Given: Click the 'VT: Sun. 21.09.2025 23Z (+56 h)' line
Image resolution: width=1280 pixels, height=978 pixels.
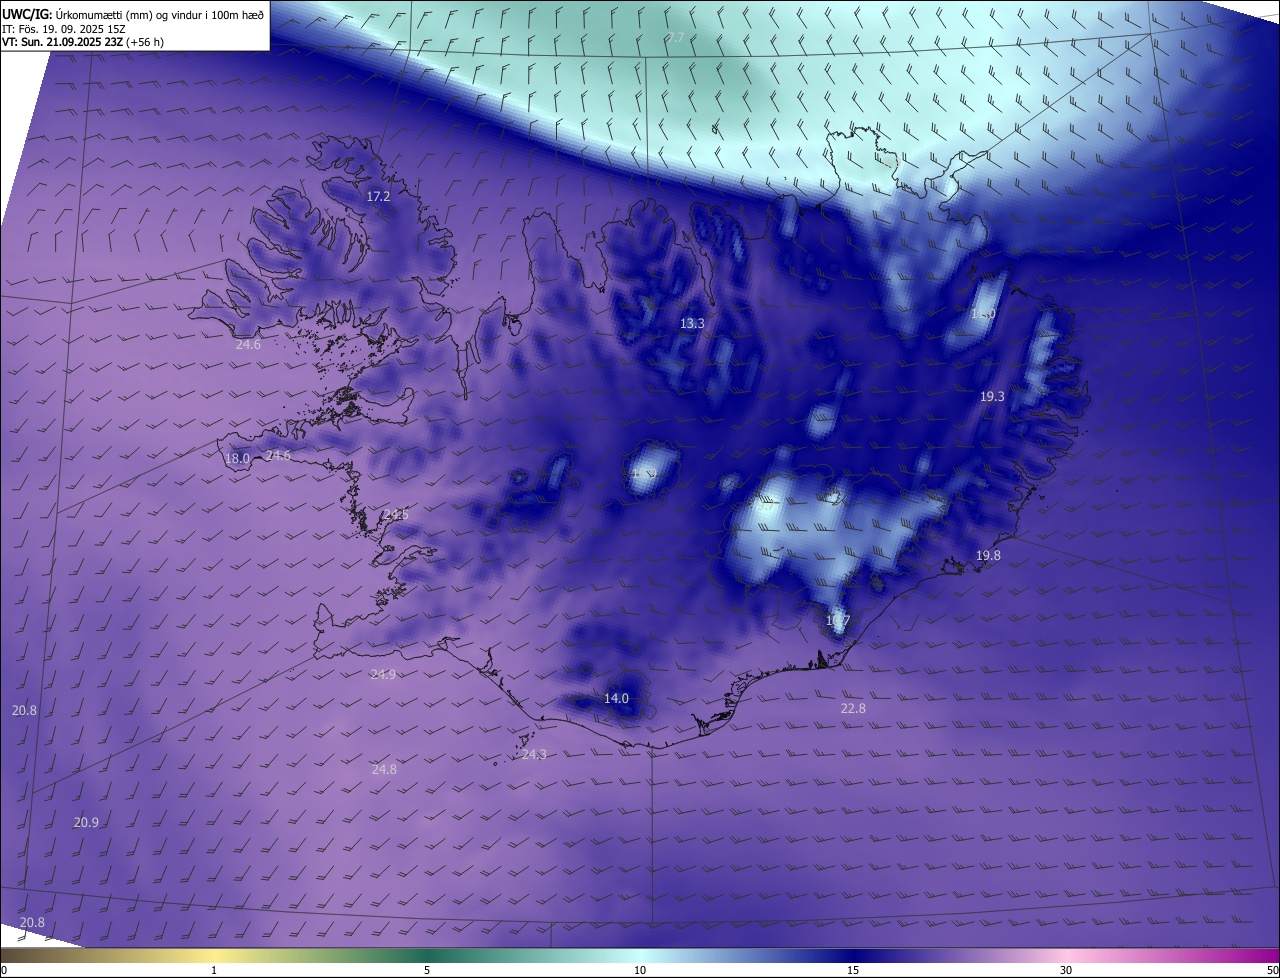Looking at the screenshot, I should tap(83, 42).
